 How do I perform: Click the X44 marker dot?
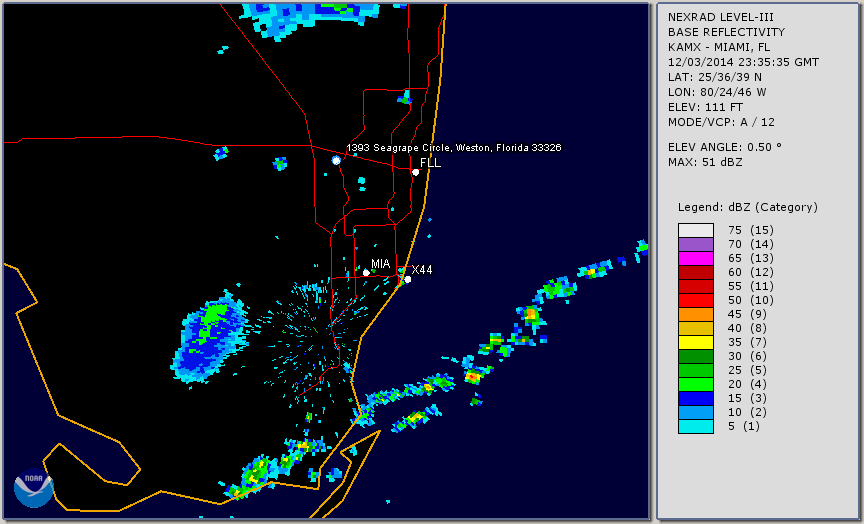point(408,280)
